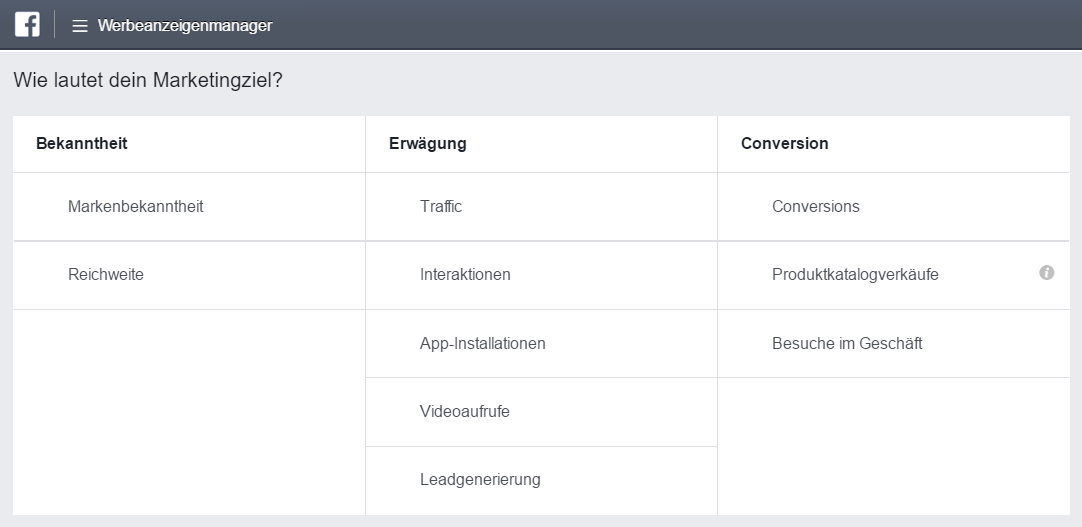Viewport: 1082px width, 527px height.
Task: Pick the Traffic marketing objective
Action: (x=441, y=207)
